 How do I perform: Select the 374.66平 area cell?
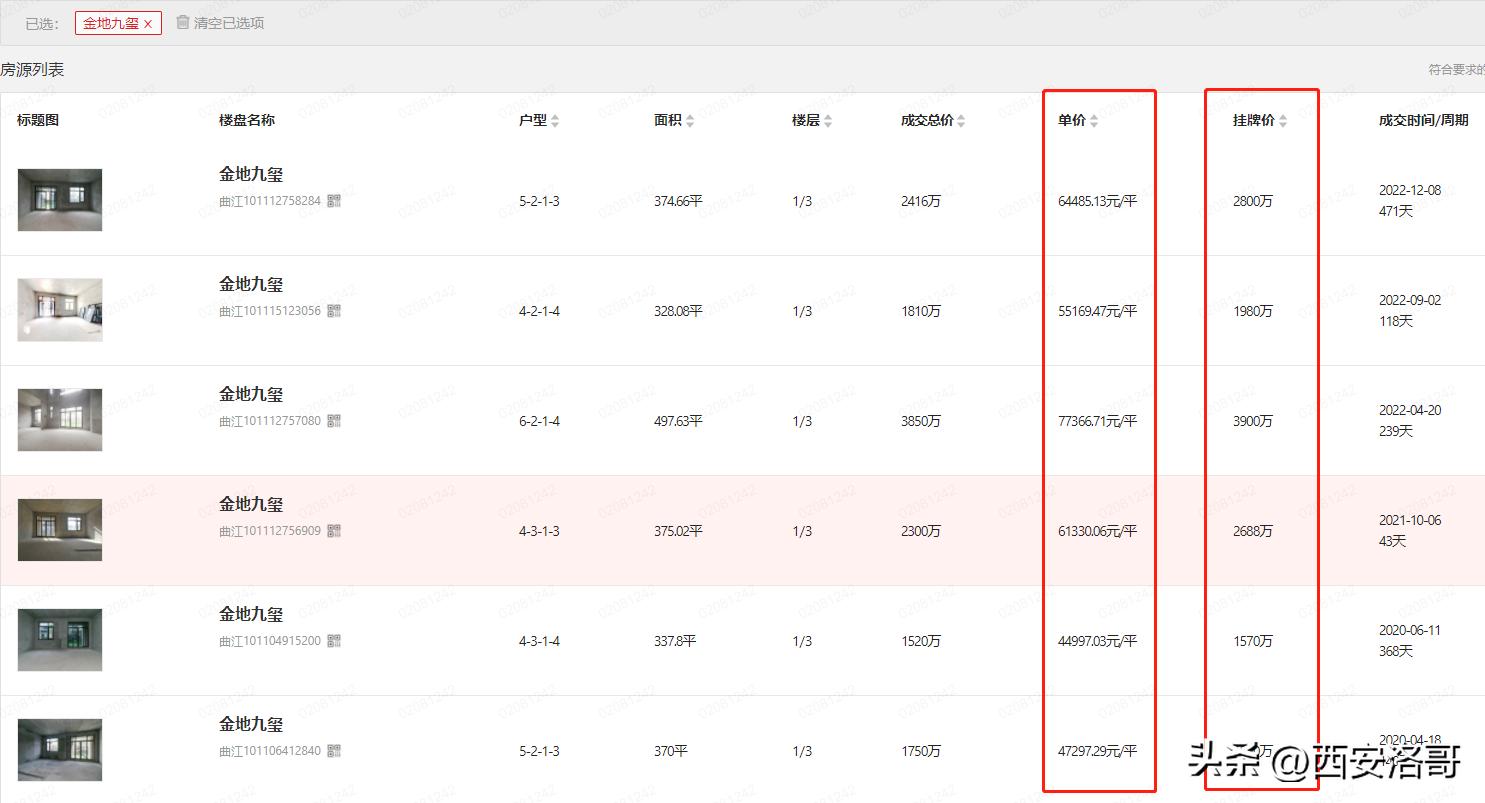(x=678, y=201)
